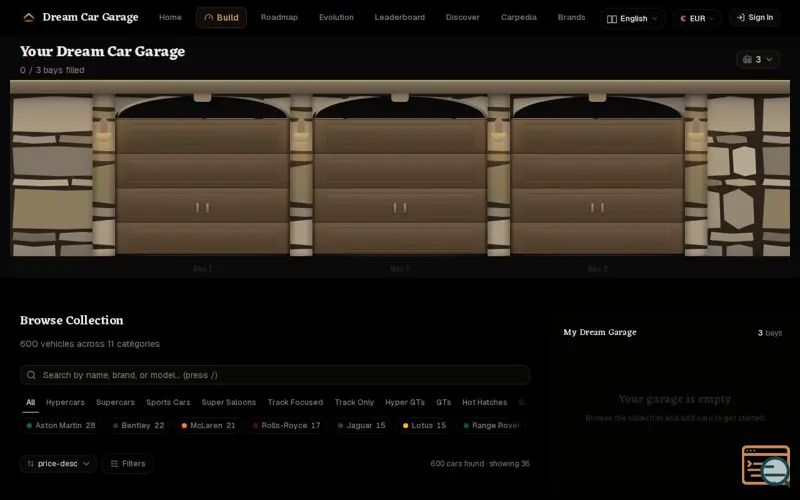Show Hot Hatches category
Screen dimensions: 800x500
coord(485,402)
